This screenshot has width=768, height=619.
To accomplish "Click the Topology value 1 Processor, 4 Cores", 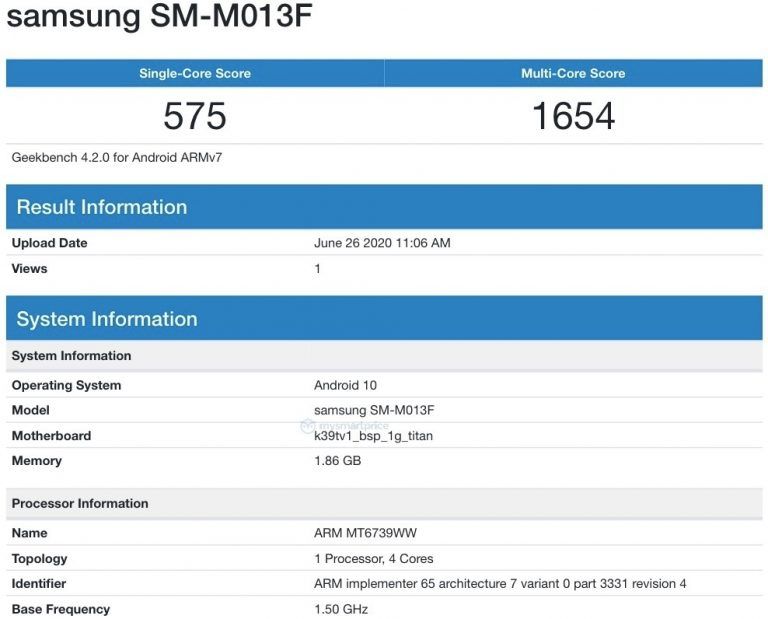I will pos(374,559).
